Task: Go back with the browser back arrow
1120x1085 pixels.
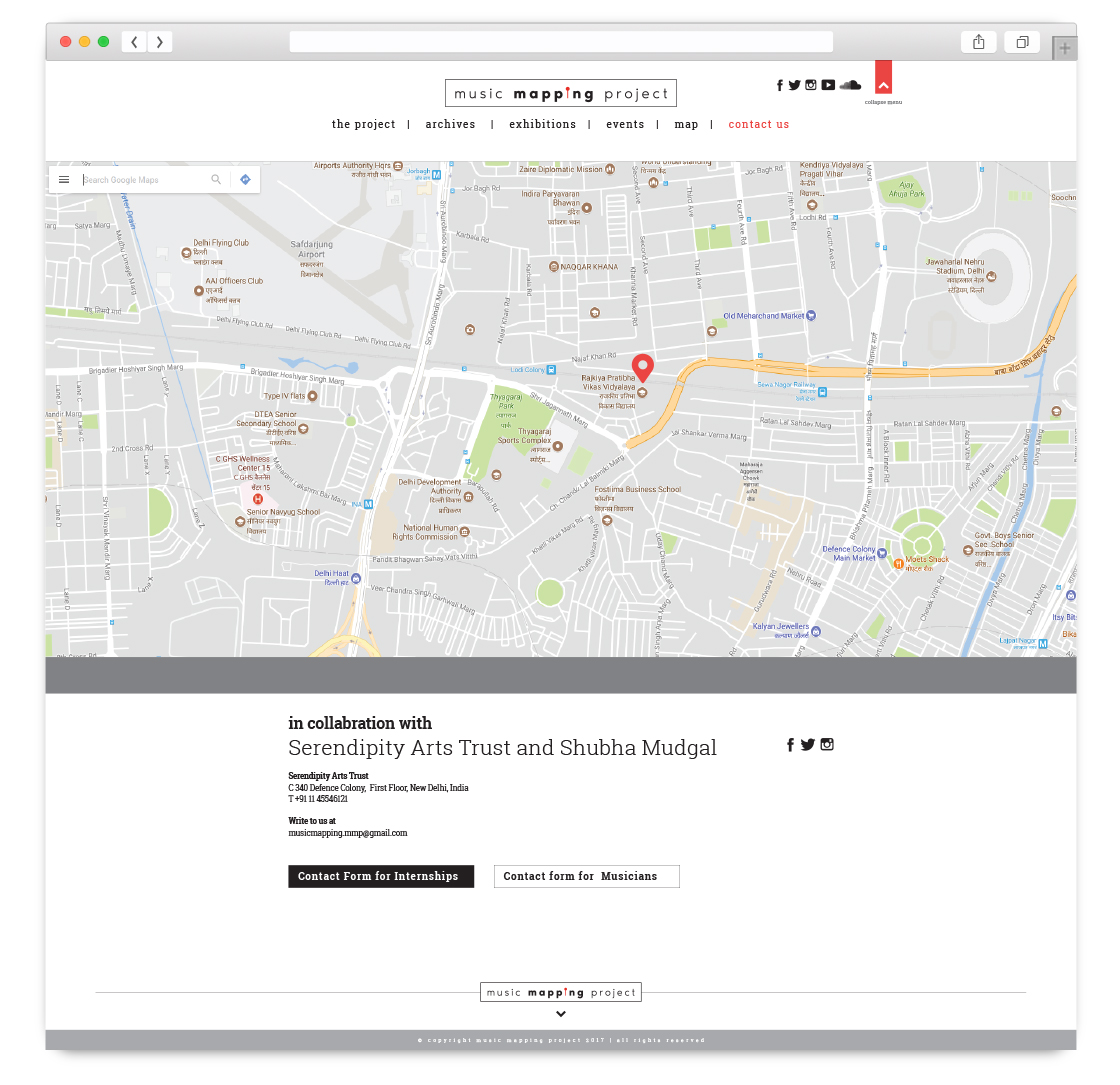Action: [134, 42]
